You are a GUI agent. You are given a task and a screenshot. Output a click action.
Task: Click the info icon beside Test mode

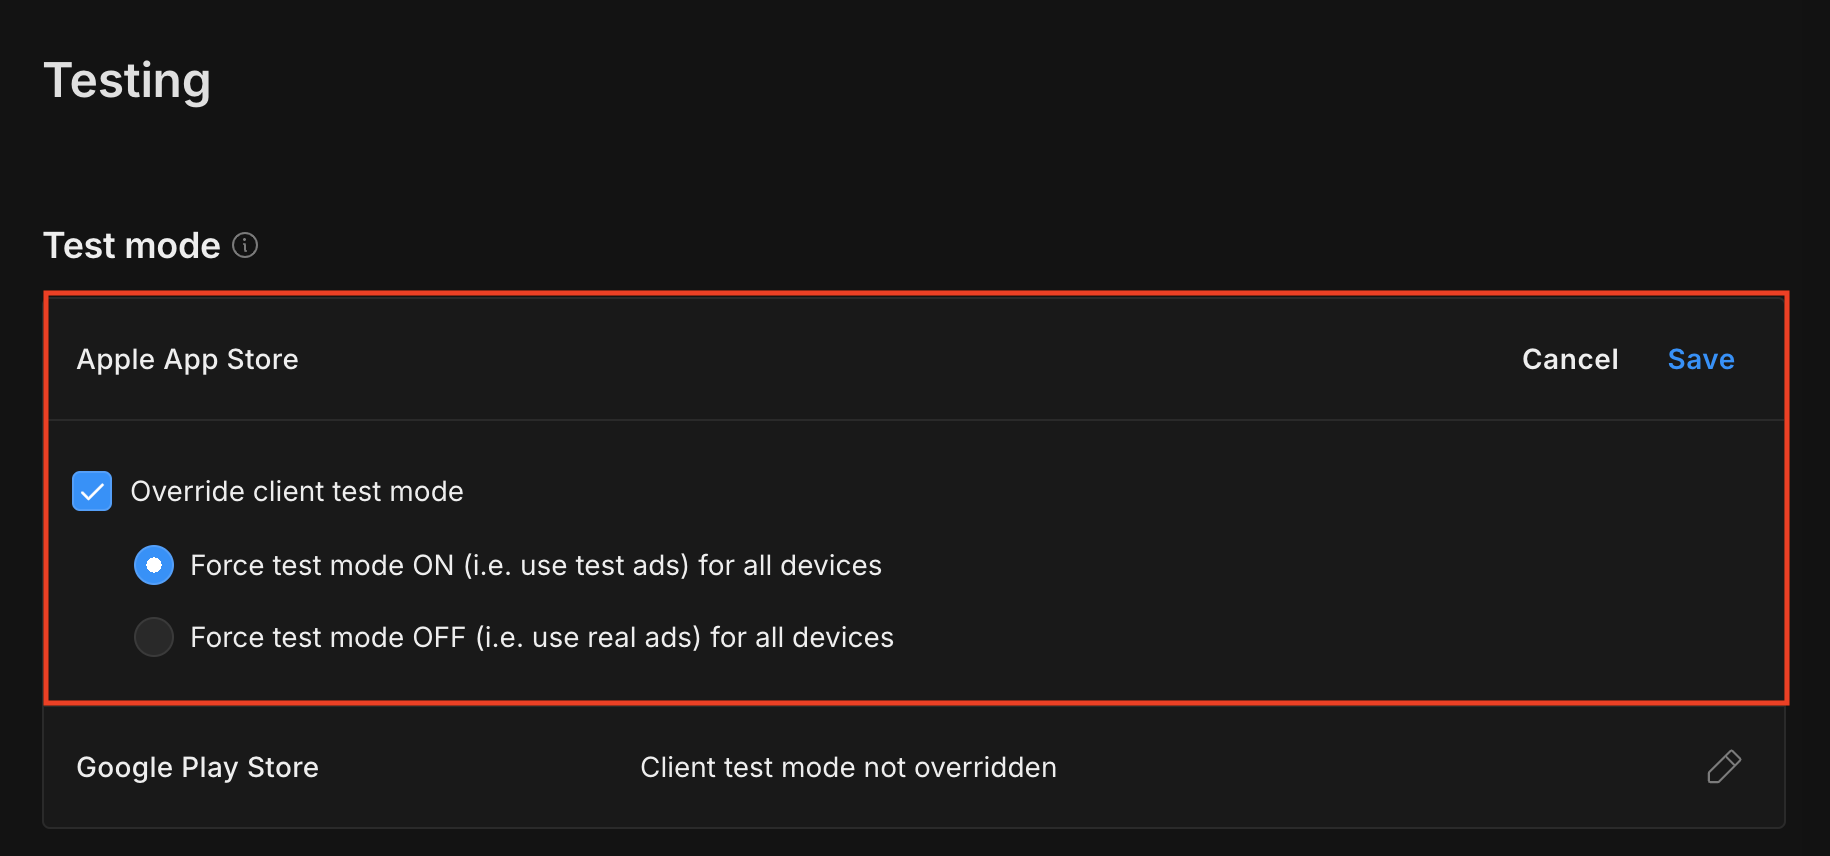click(245, 245)
